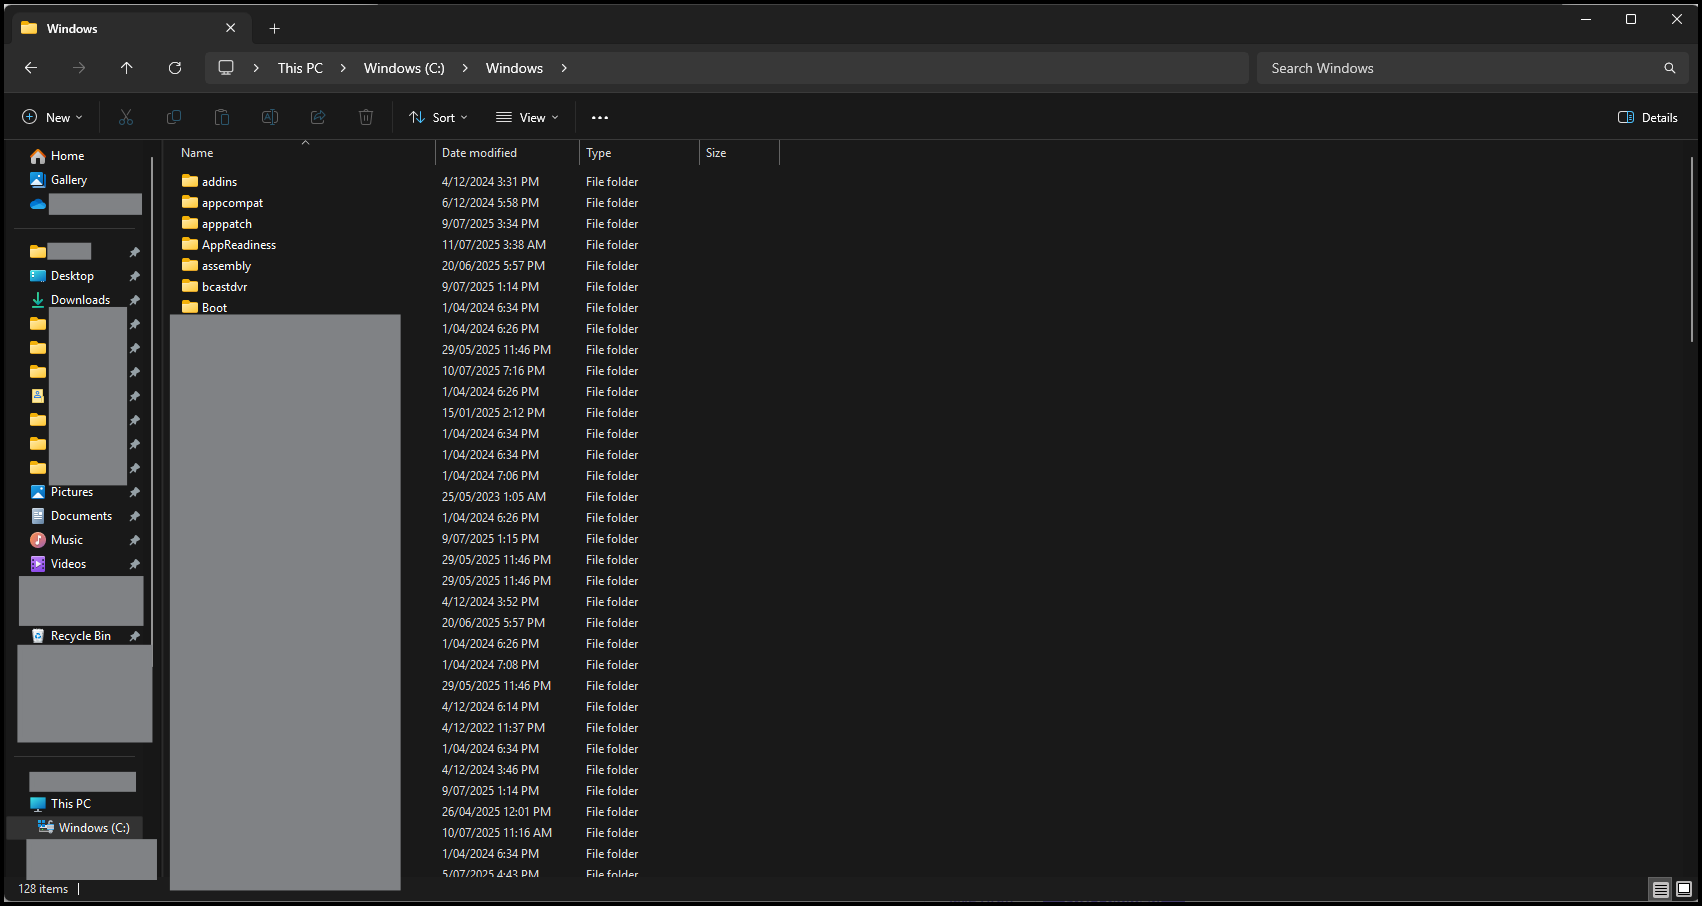This screenshot has width=1702, height=906.
Task: Click Windows (C:) breadcrumb in address bar
Action: tap(404, 68)
